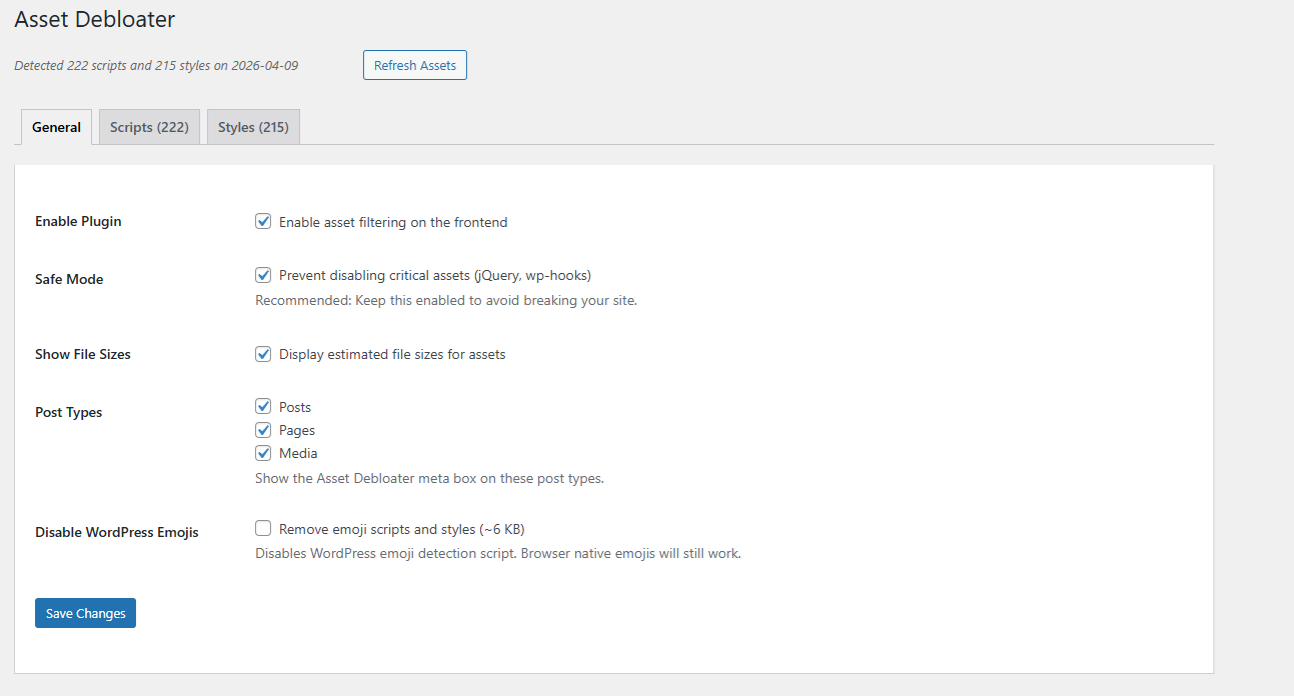Click the 'Enable asset filtering on the frontend' label text

click(393, 222)
